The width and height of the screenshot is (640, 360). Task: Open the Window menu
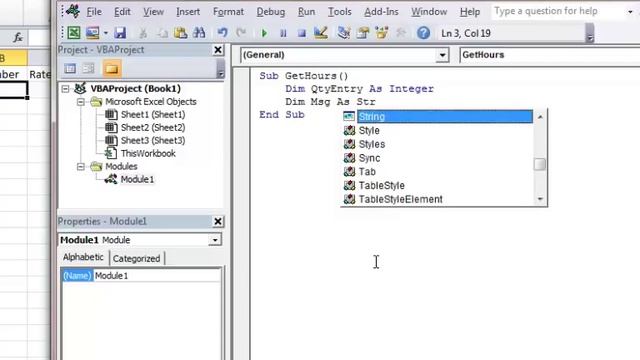pyautogui.click(x=429, y=12)
